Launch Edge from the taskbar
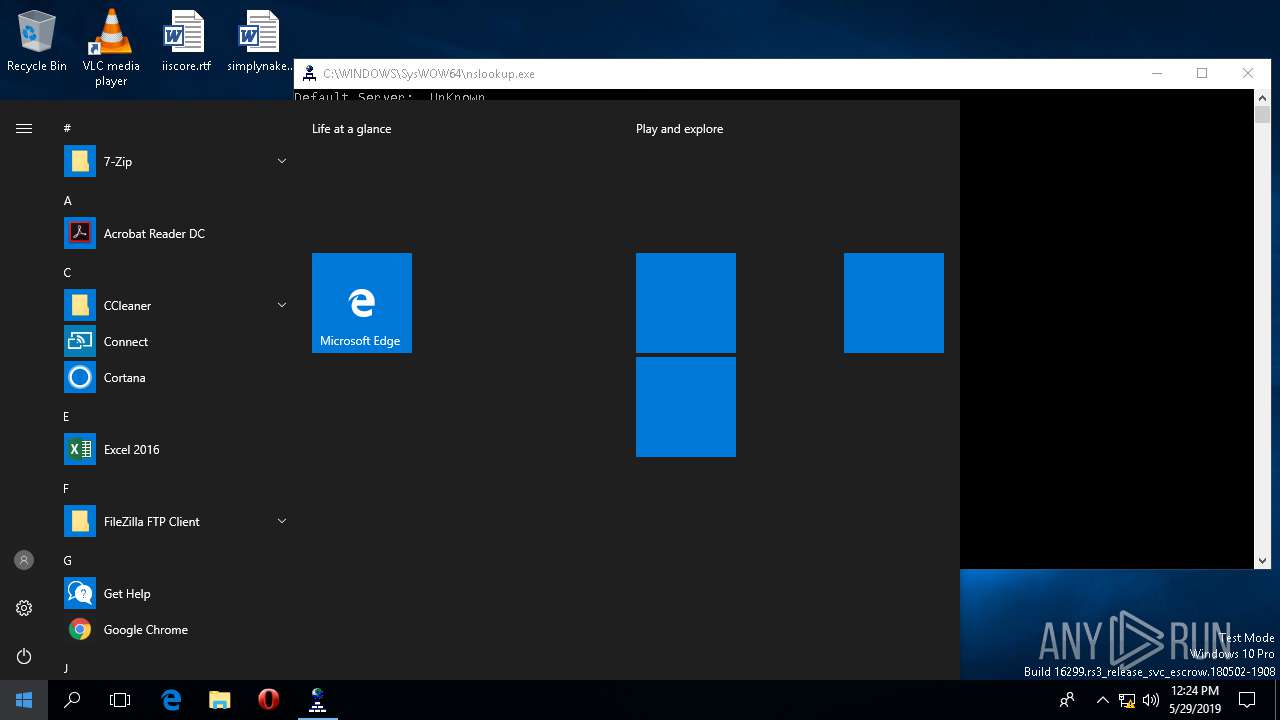The width and height of the screenshot is (1280, 720). (171, 700)
